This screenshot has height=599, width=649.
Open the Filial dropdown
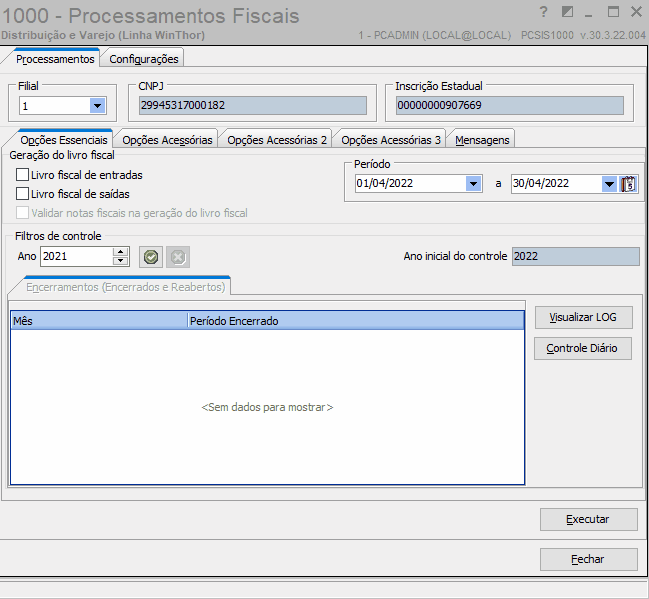pos(98,106)
